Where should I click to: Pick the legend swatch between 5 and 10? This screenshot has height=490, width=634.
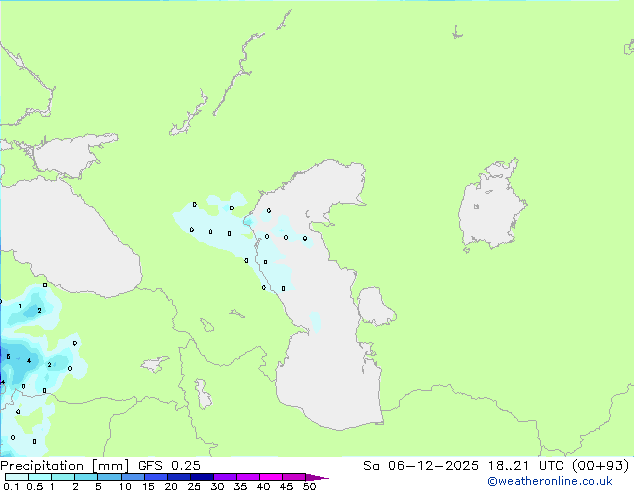[109, 477]
